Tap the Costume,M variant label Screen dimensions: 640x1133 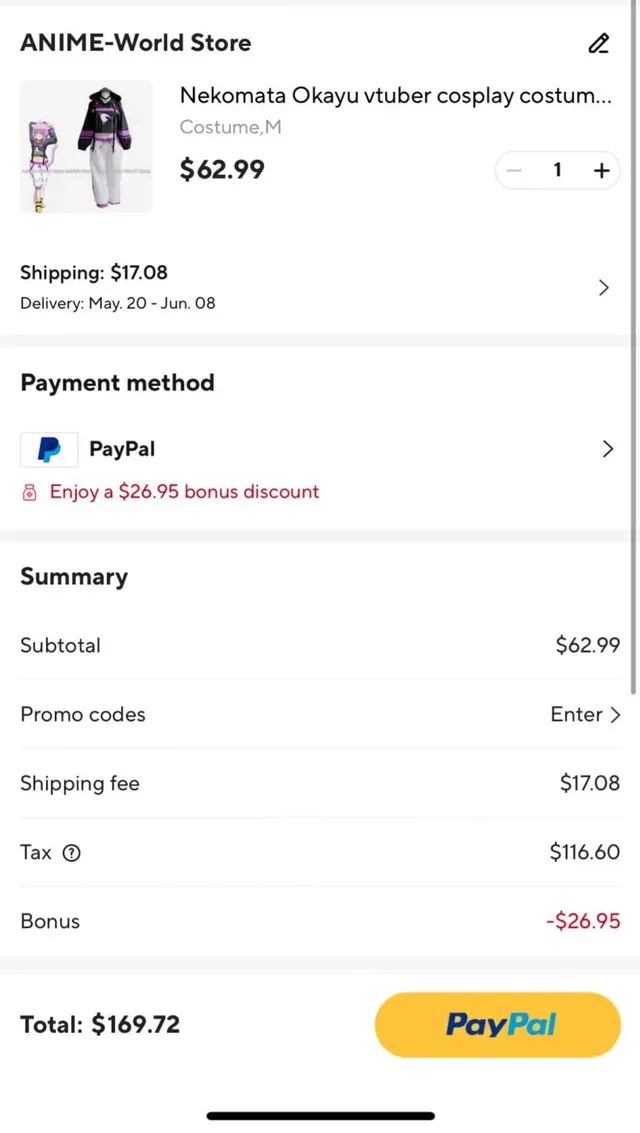[230, 127]
